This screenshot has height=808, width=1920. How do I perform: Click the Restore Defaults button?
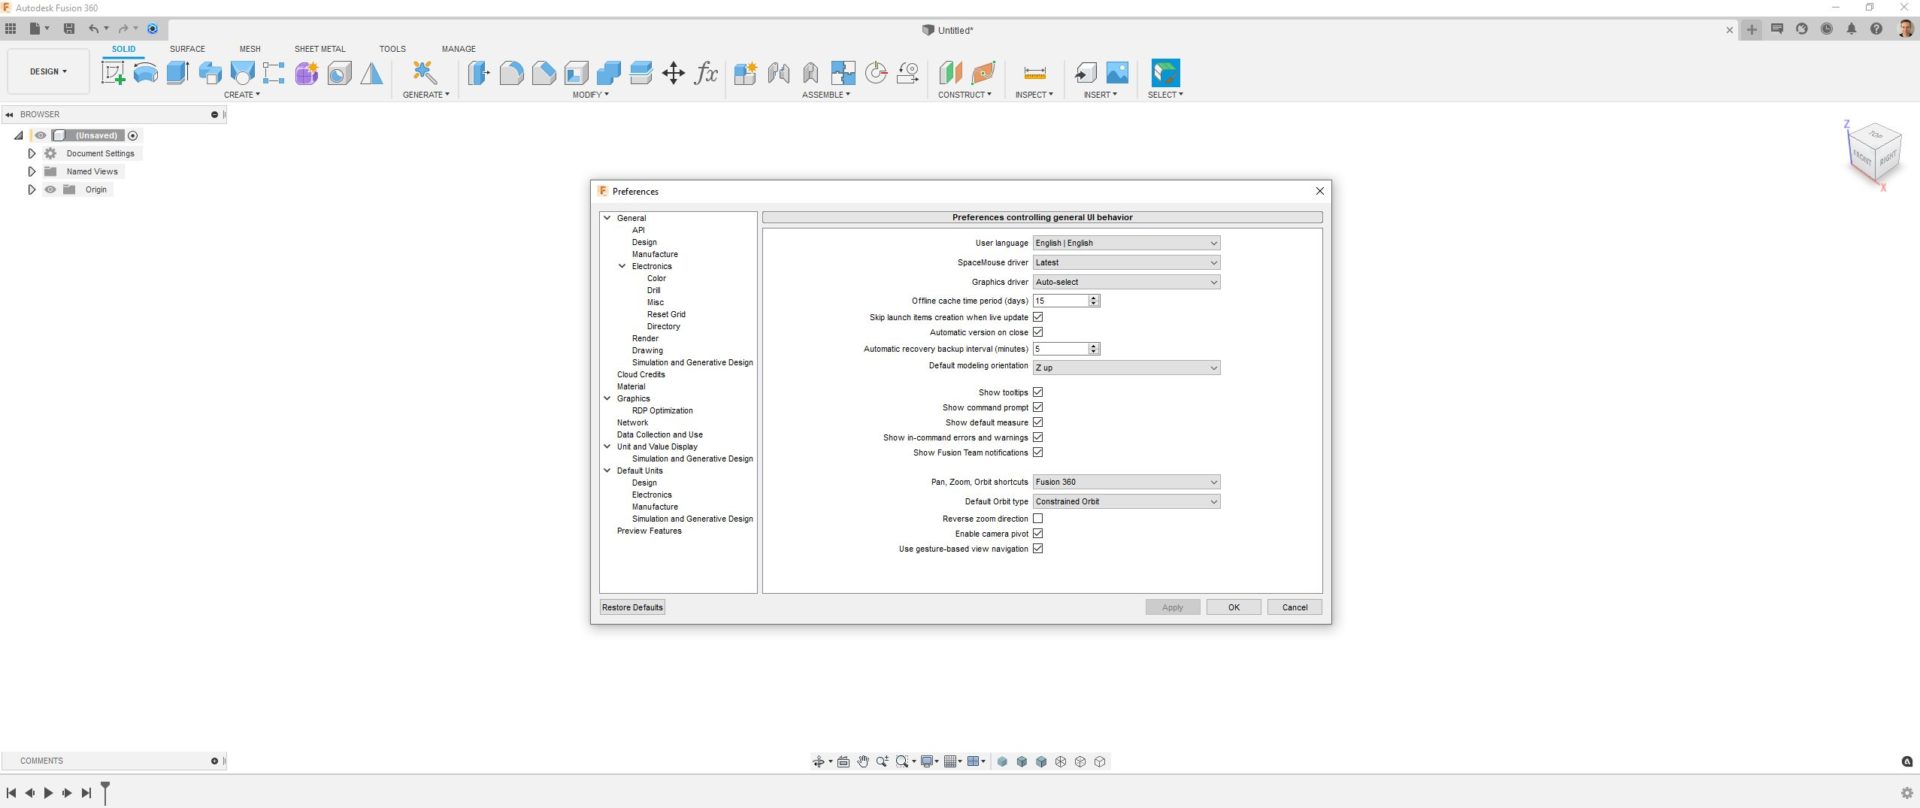tap(632, 607)
